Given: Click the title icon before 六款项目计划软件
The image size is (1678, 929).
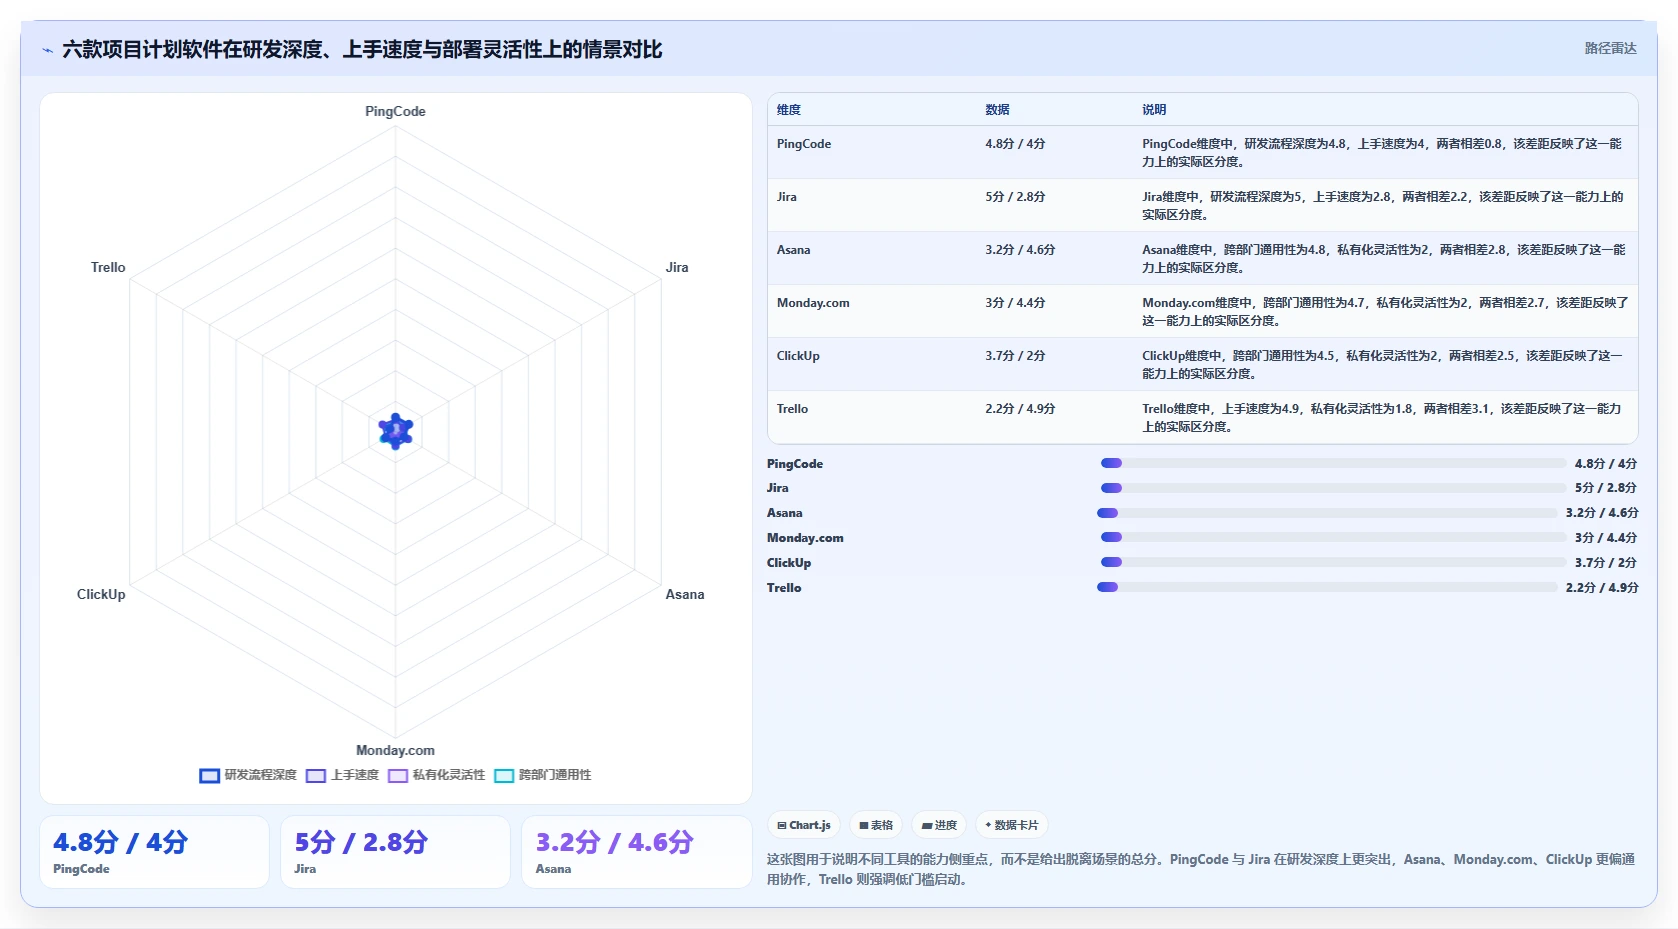Looking at the screenshot, I should [47, 50].
